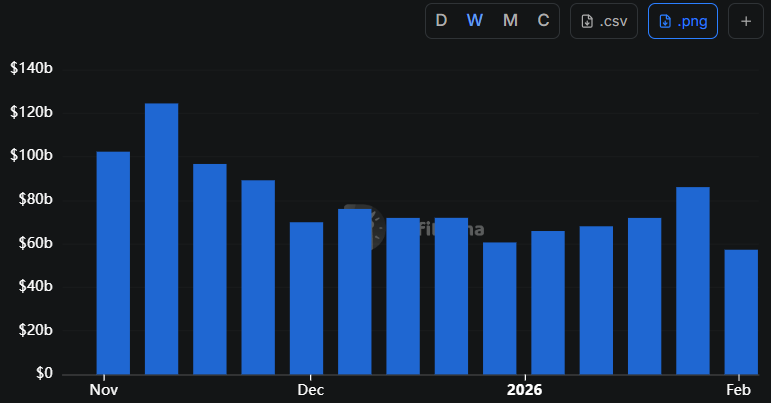
Task: Click the Dec x-axis label
Action: click(x=310, y=389)
